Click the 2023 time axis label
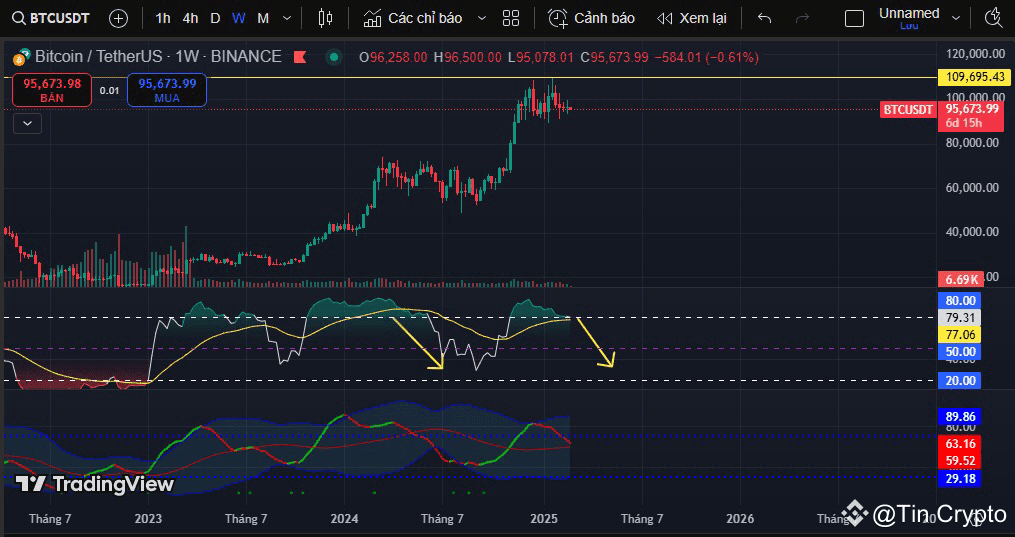1015x537 pixels. (148, 519)
